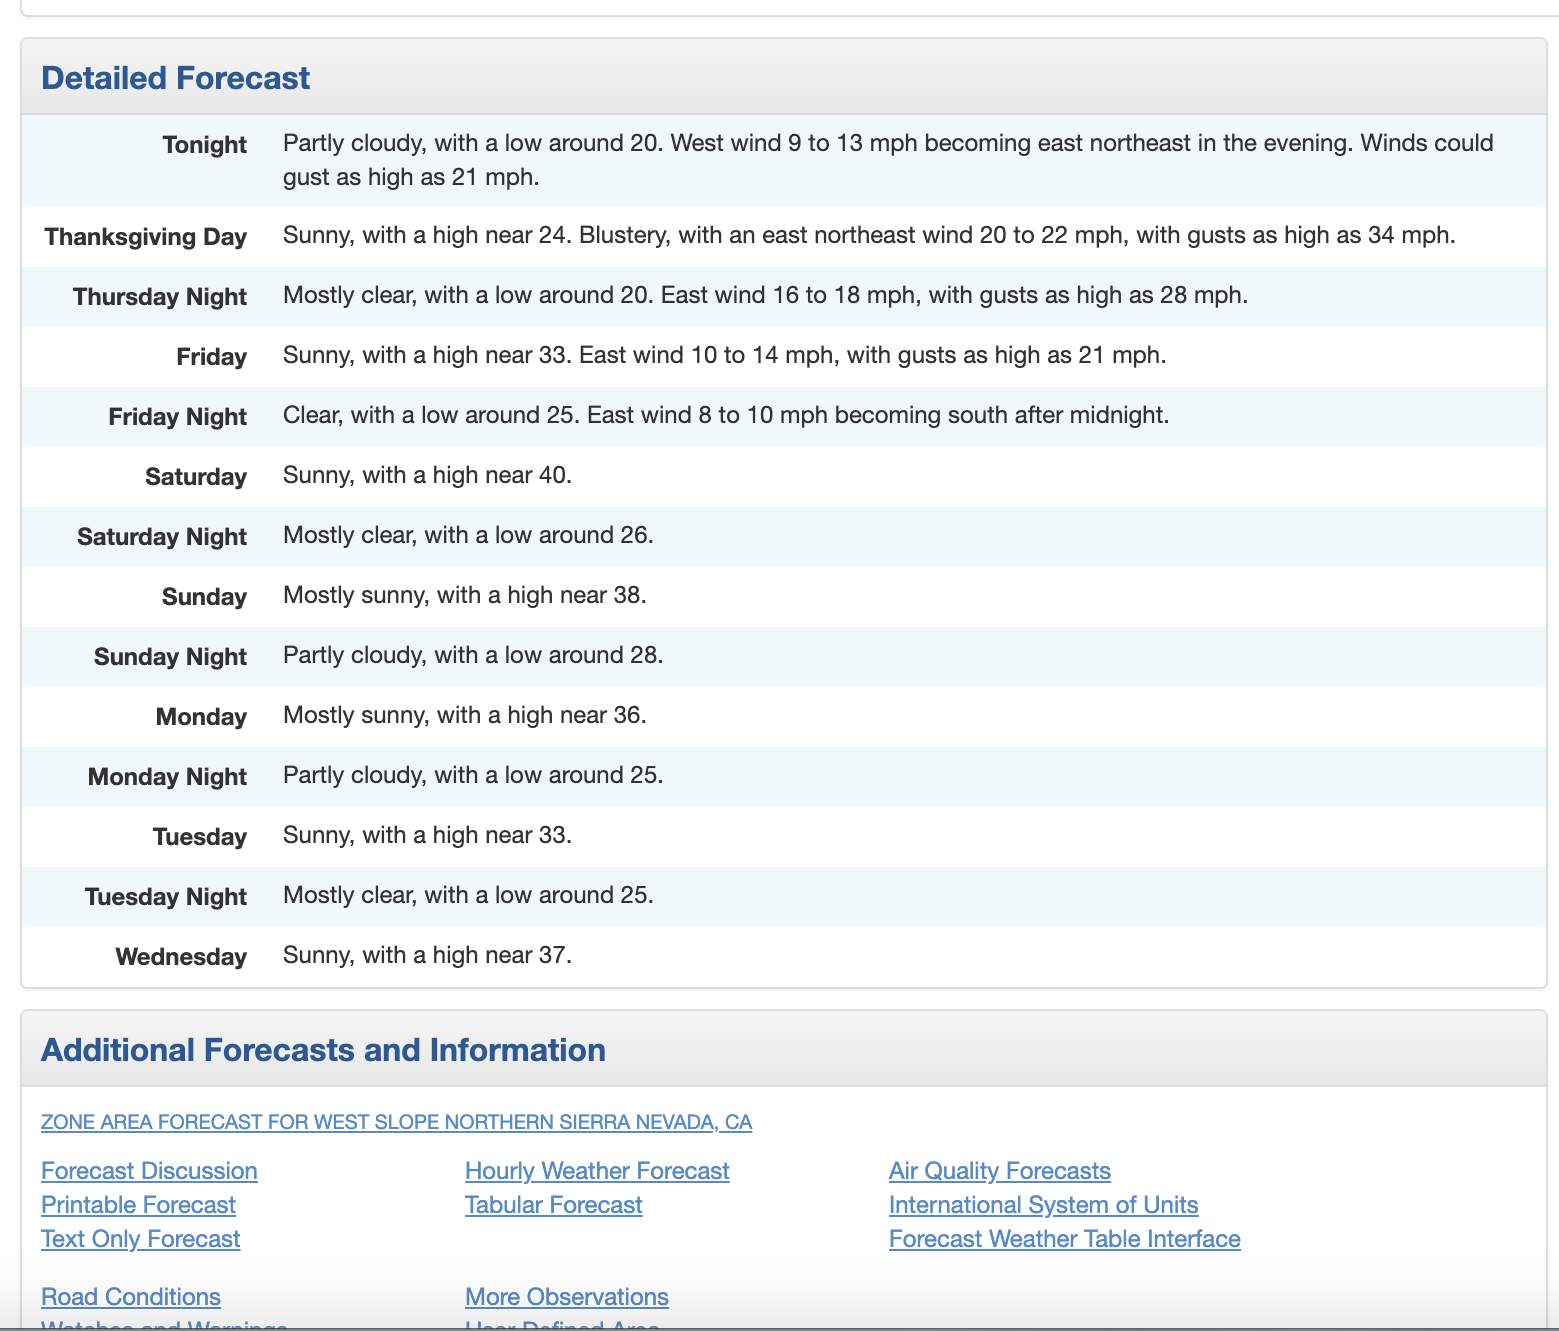Click the Detailed Forecast heading
Image resolution: width=1559 pixels, height=1331 pixels.
[x=176, y=78]
